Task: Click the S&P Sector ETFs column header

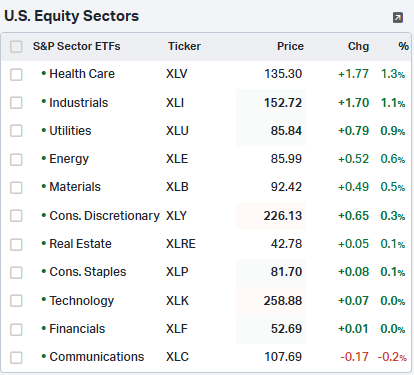Action: pyautogui.click(x=76, y=46)
